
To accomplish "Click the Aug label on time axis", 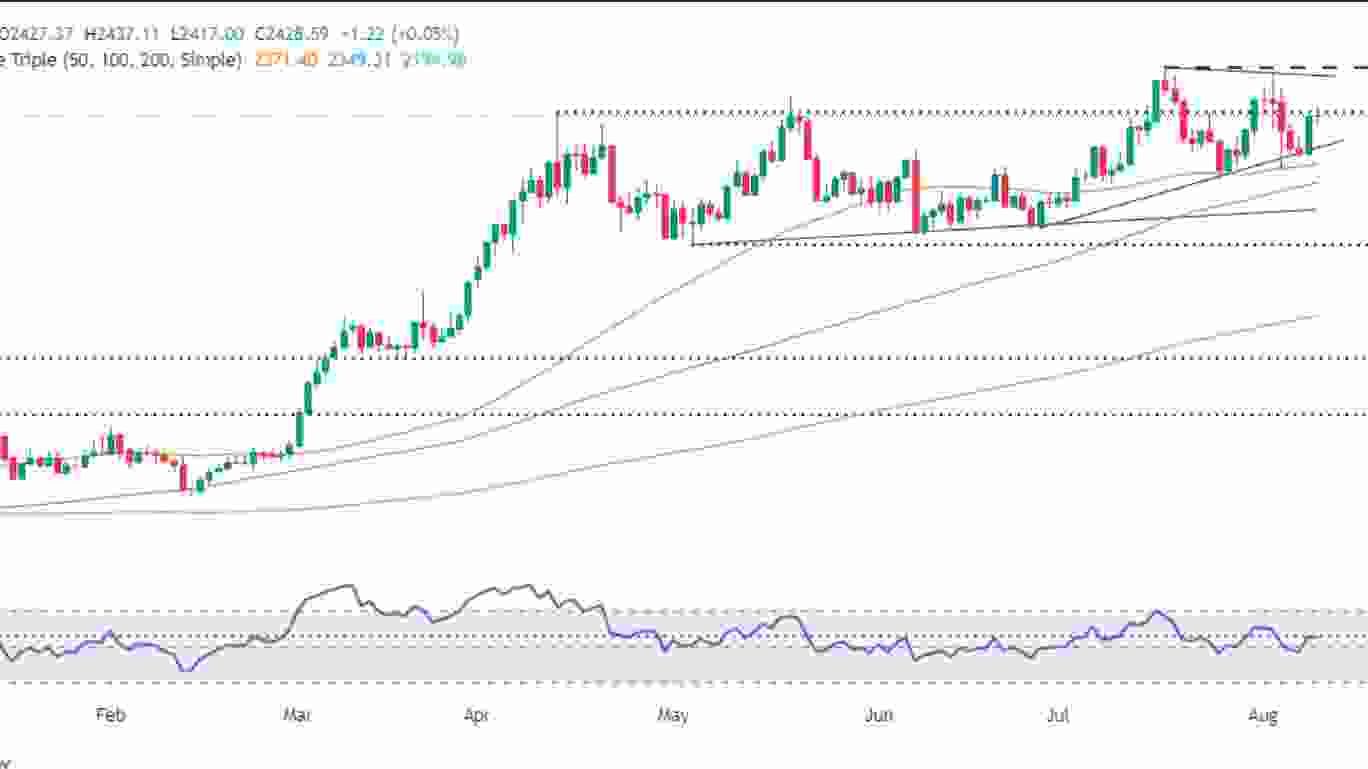I will tap(1264, 716).
